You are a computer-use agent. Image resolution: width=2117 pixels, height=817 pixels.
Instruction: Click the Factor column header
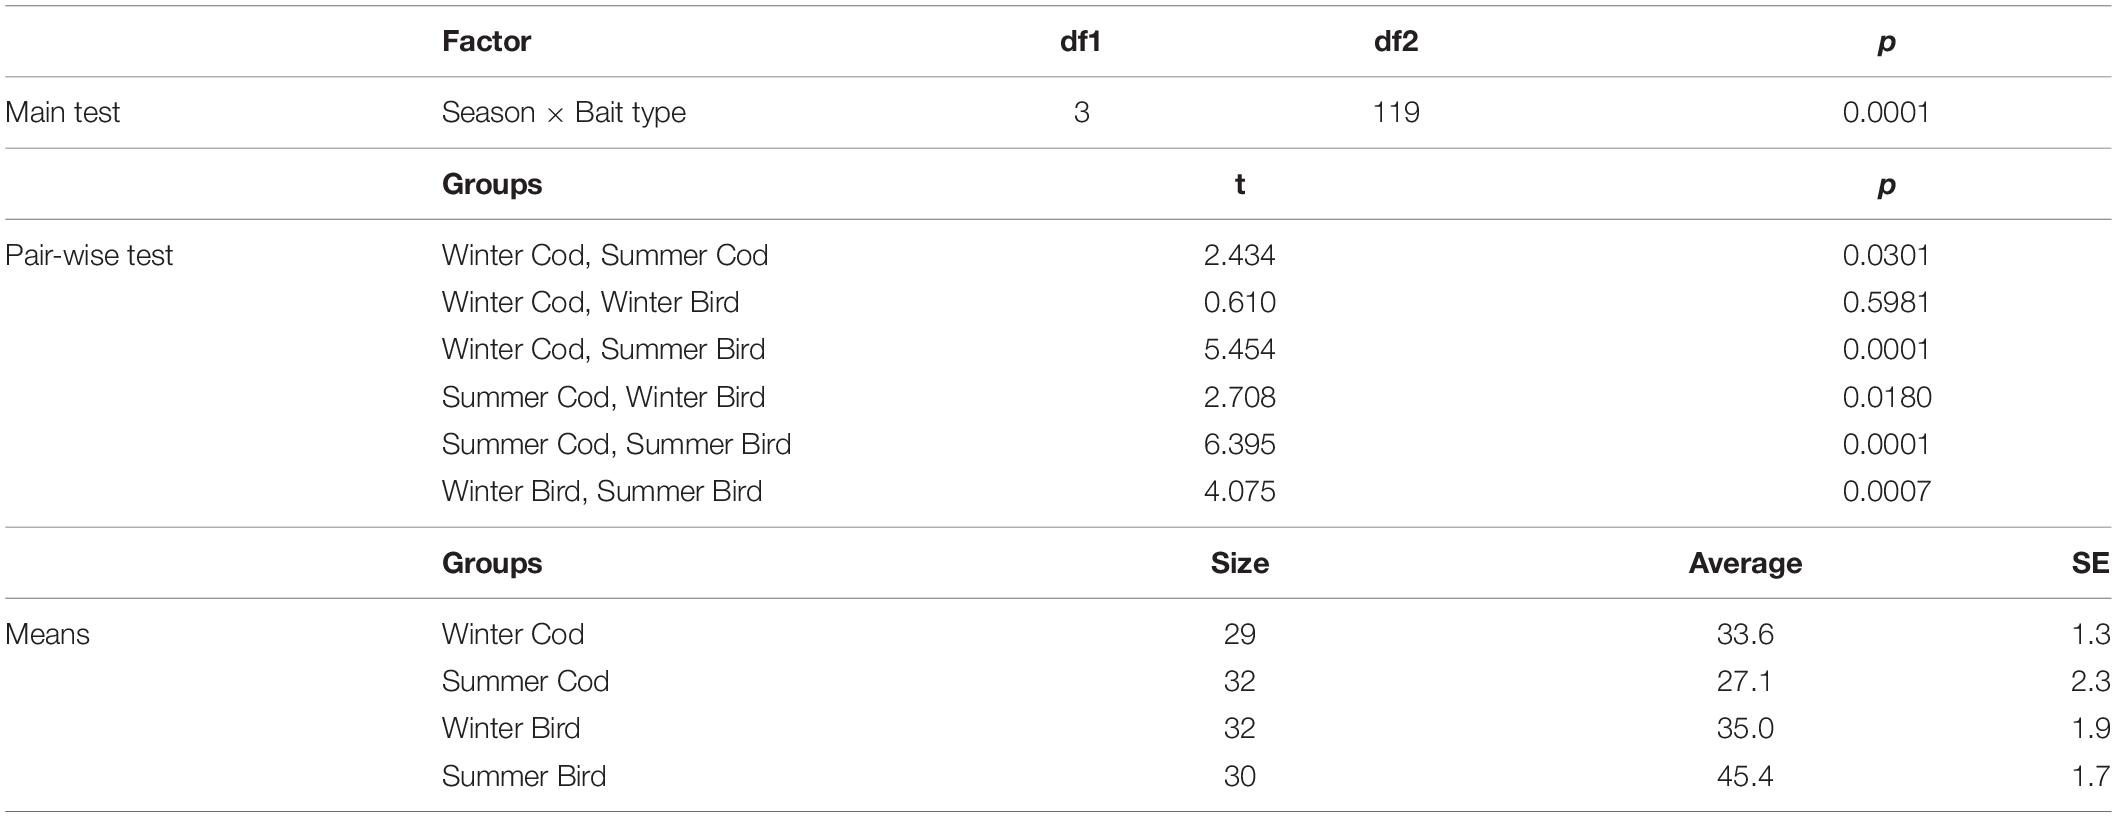(486, 41)
